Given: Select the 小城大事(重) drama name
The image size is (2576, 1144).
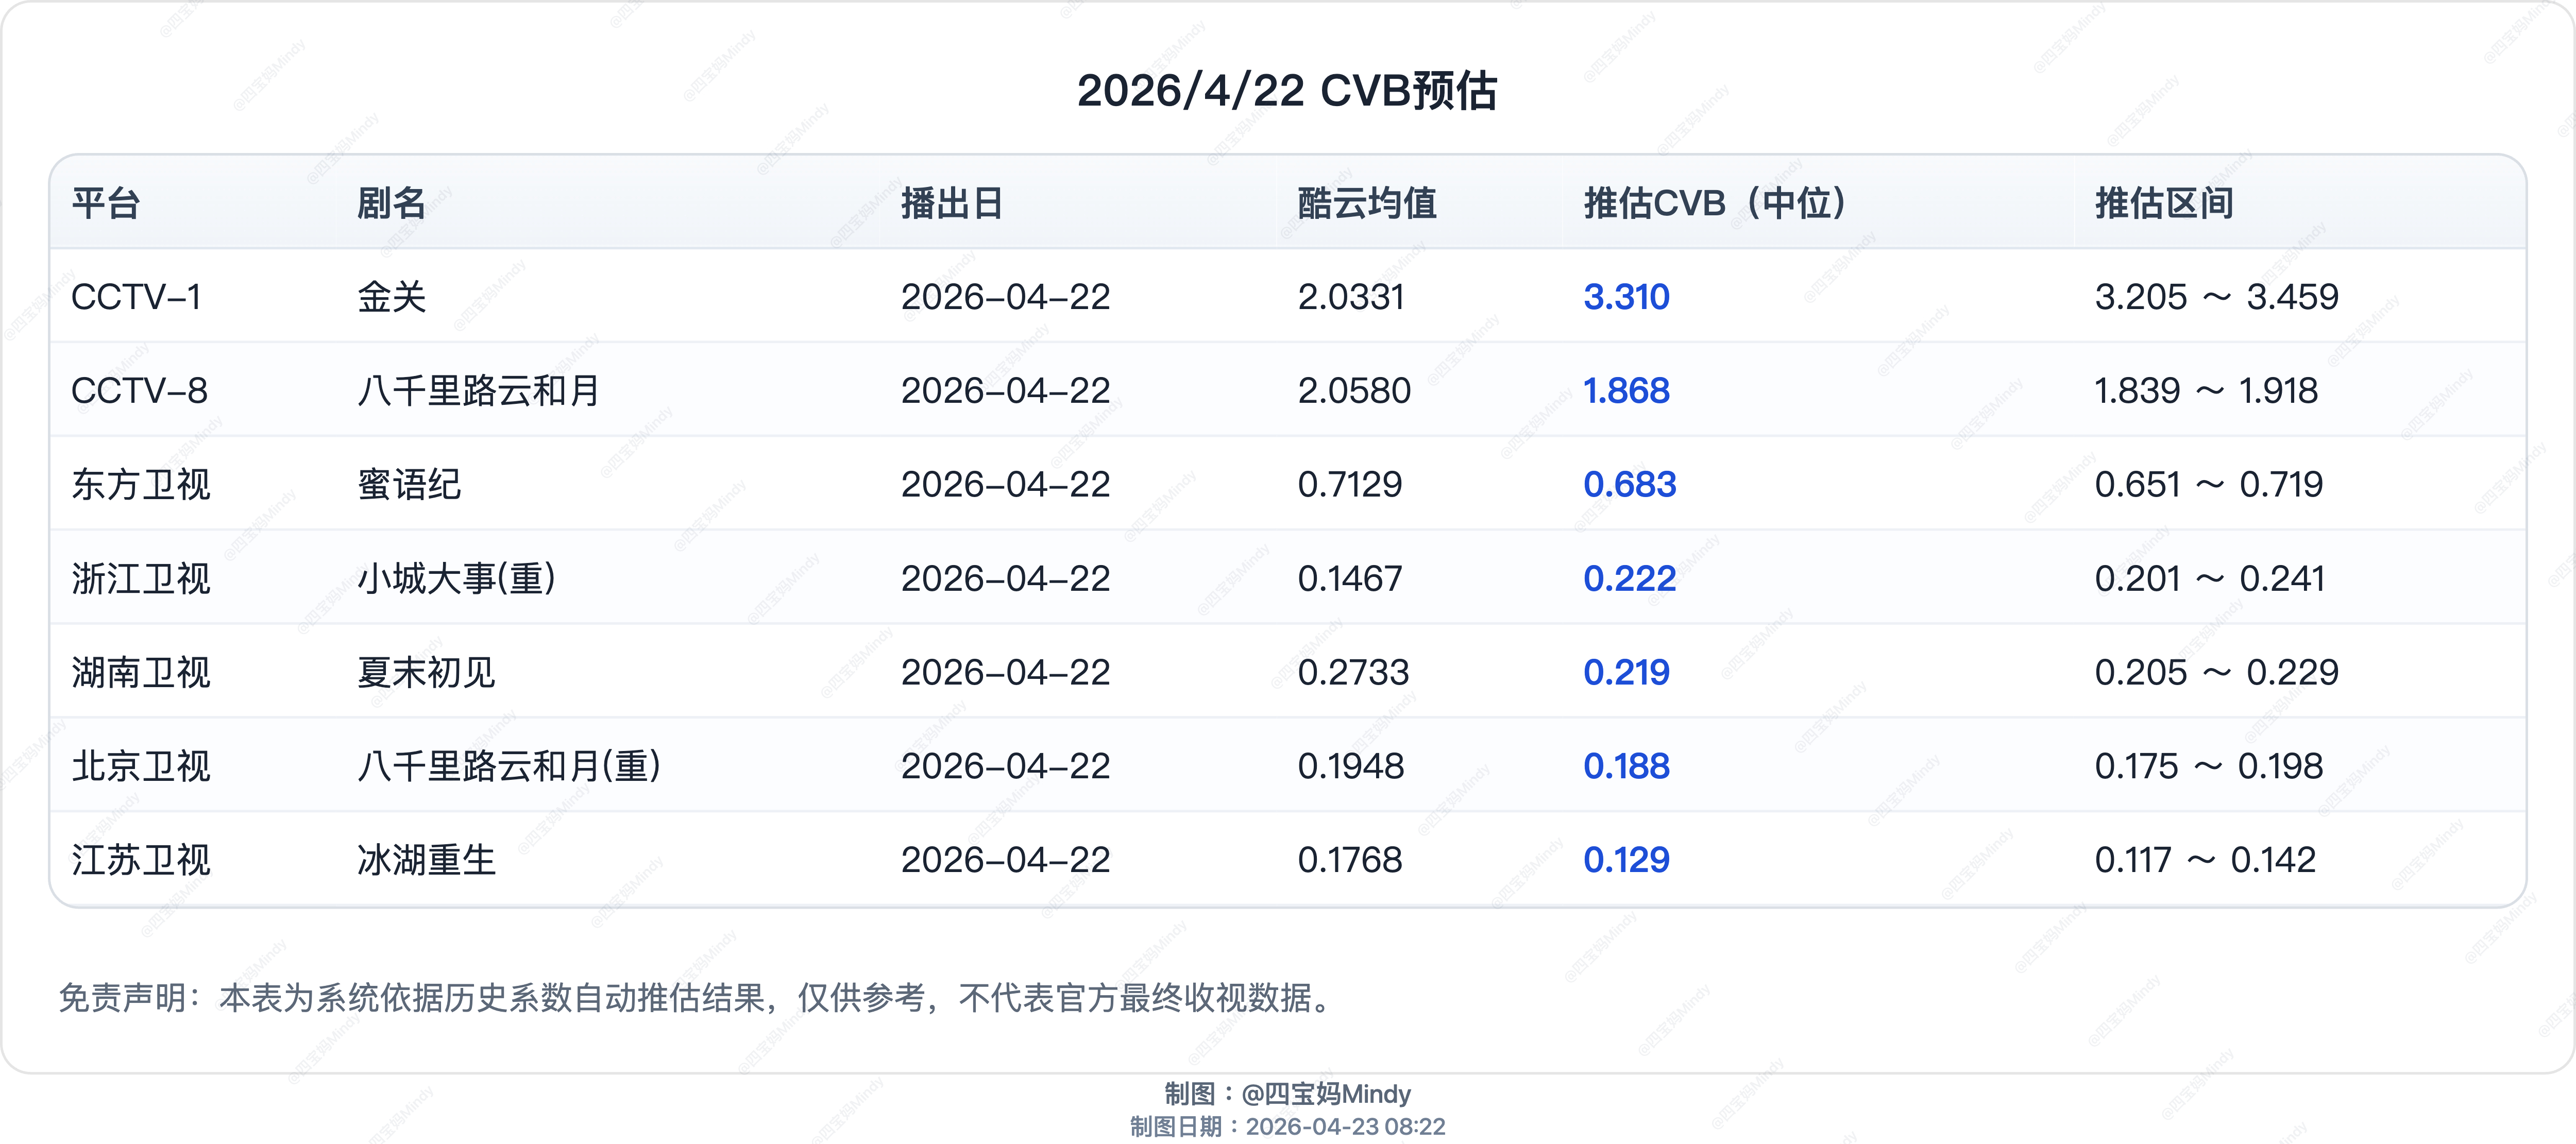Looking at the screenshot, I should (x=456, y=579).
